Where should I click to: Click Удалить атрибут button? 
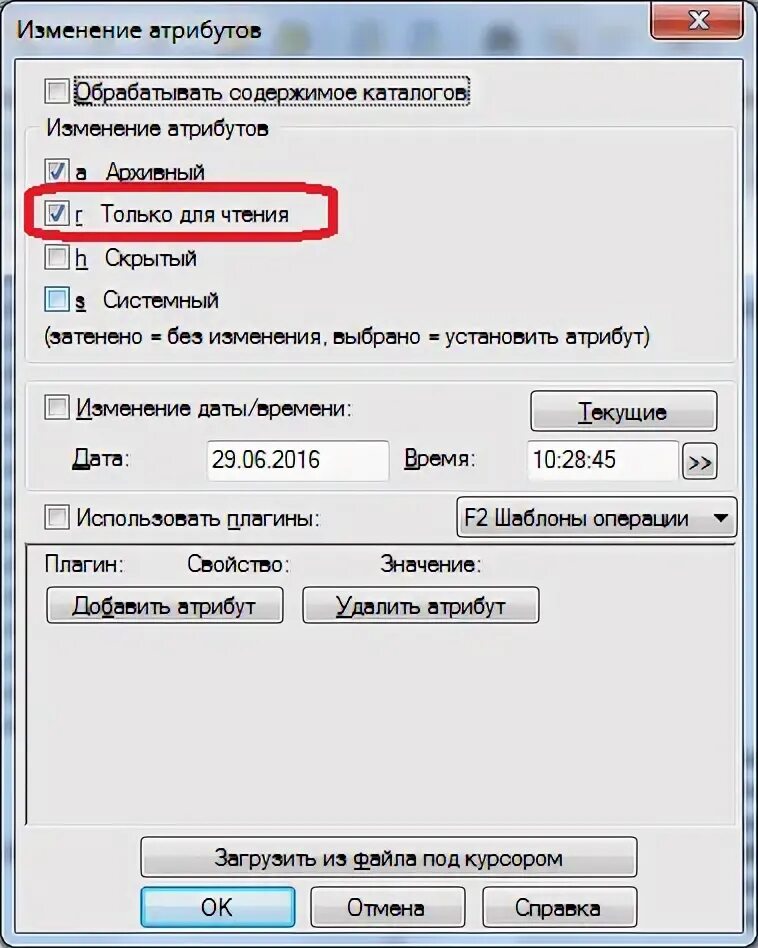coord(421,605)
